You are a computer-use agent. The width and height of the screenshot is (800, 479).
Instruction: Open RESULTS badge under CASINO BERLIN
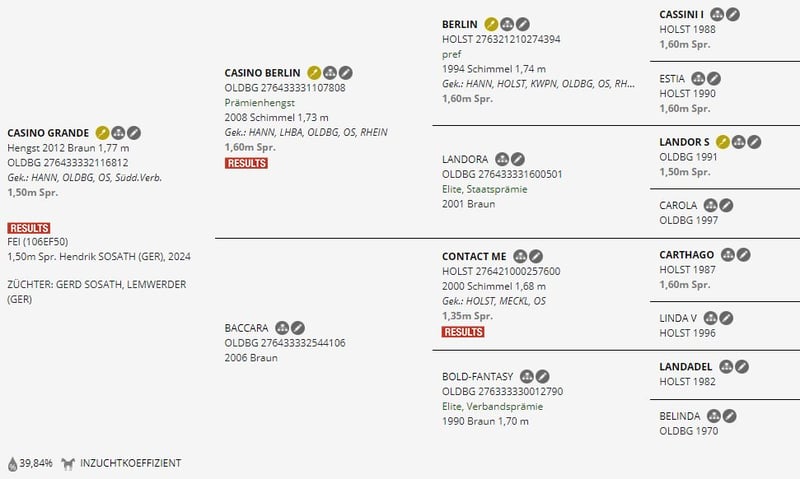coord(246,163)
